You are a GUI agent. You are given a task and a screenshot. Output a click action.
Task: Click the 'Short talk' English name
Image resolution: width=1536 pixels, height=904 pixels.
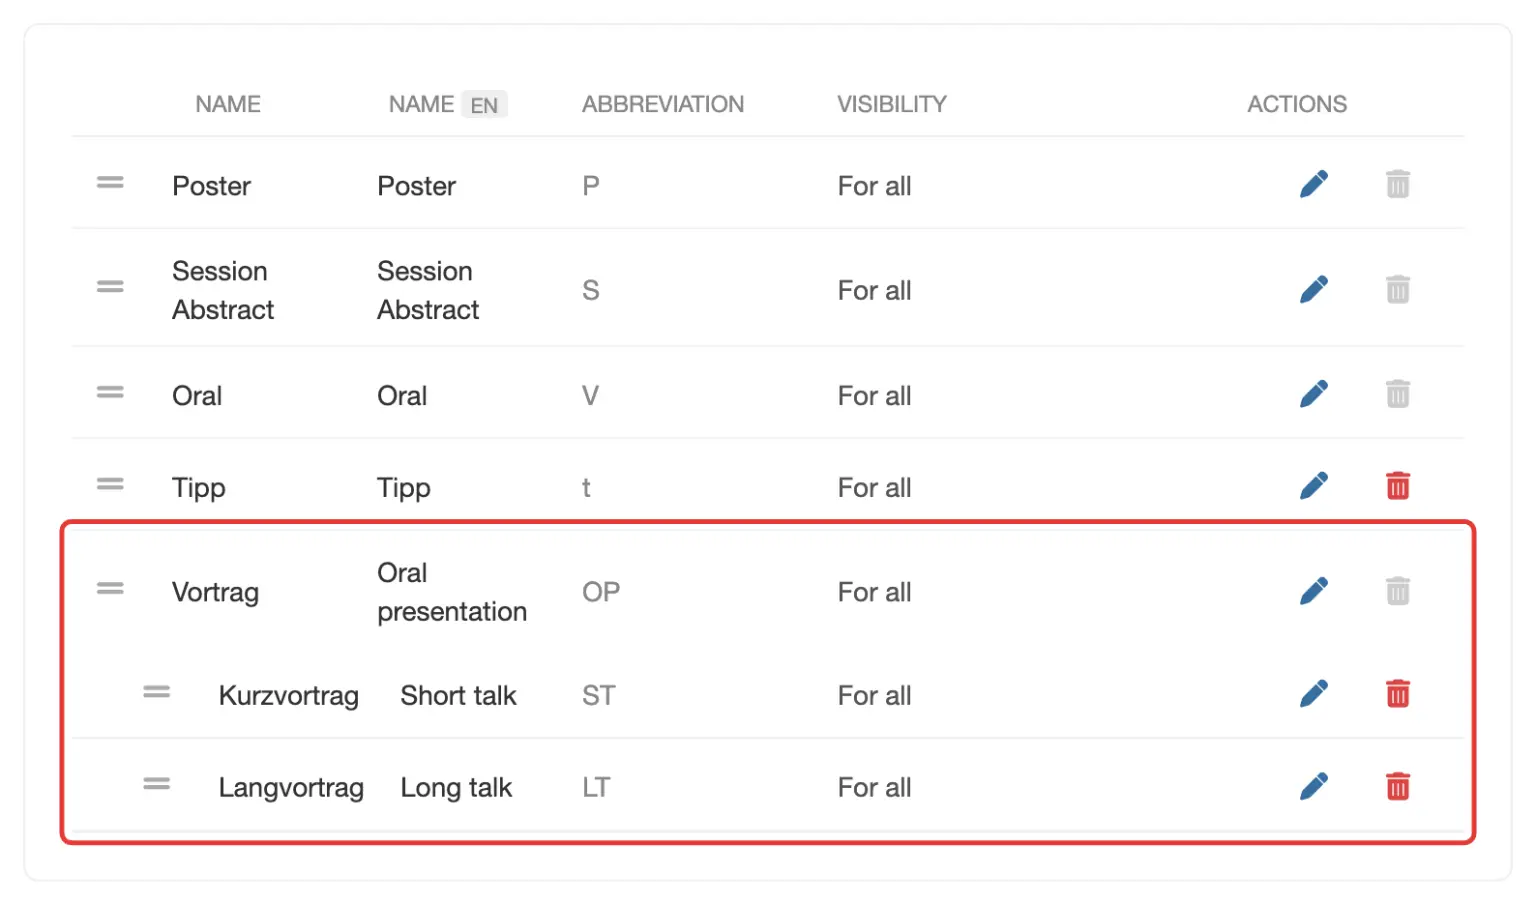pyautogui.click(x=458, y=695)
